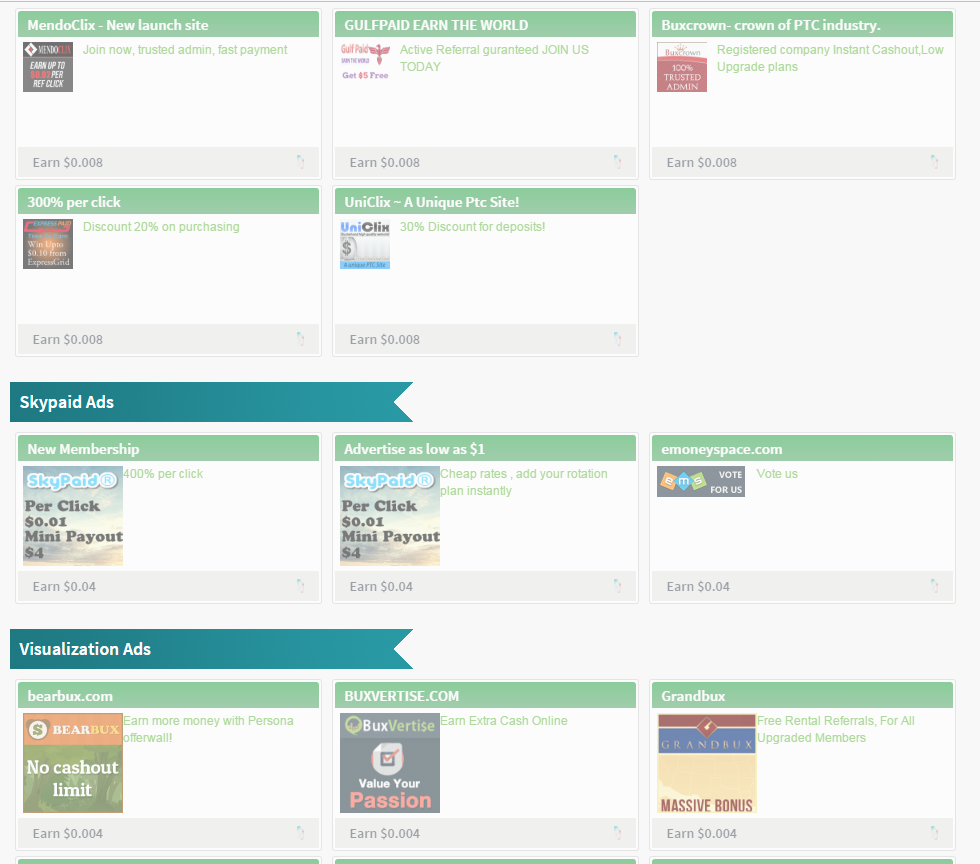
Task: Click '400% per click' description text
Action: 163,473
